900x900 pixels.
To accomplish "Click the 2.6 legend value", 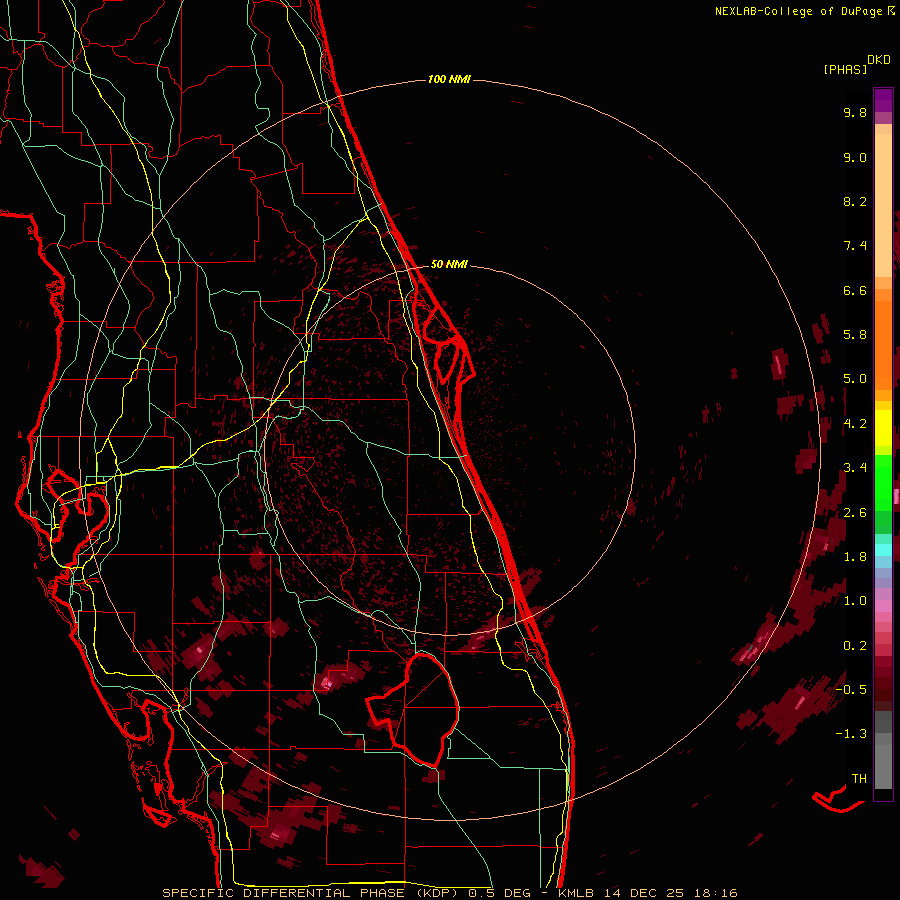I will pyautogui.click(x=855, y=513).
